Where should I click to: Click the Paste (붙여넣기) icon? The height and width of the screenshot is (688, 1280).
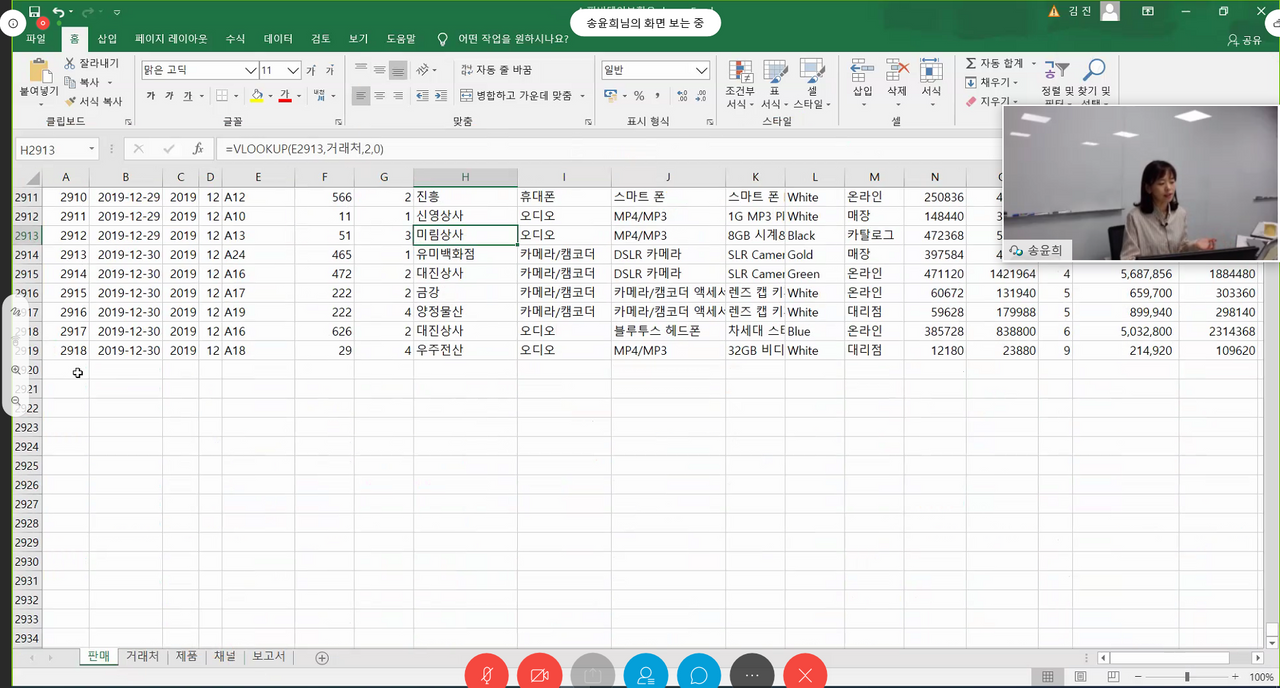click(x=40, y=73)
